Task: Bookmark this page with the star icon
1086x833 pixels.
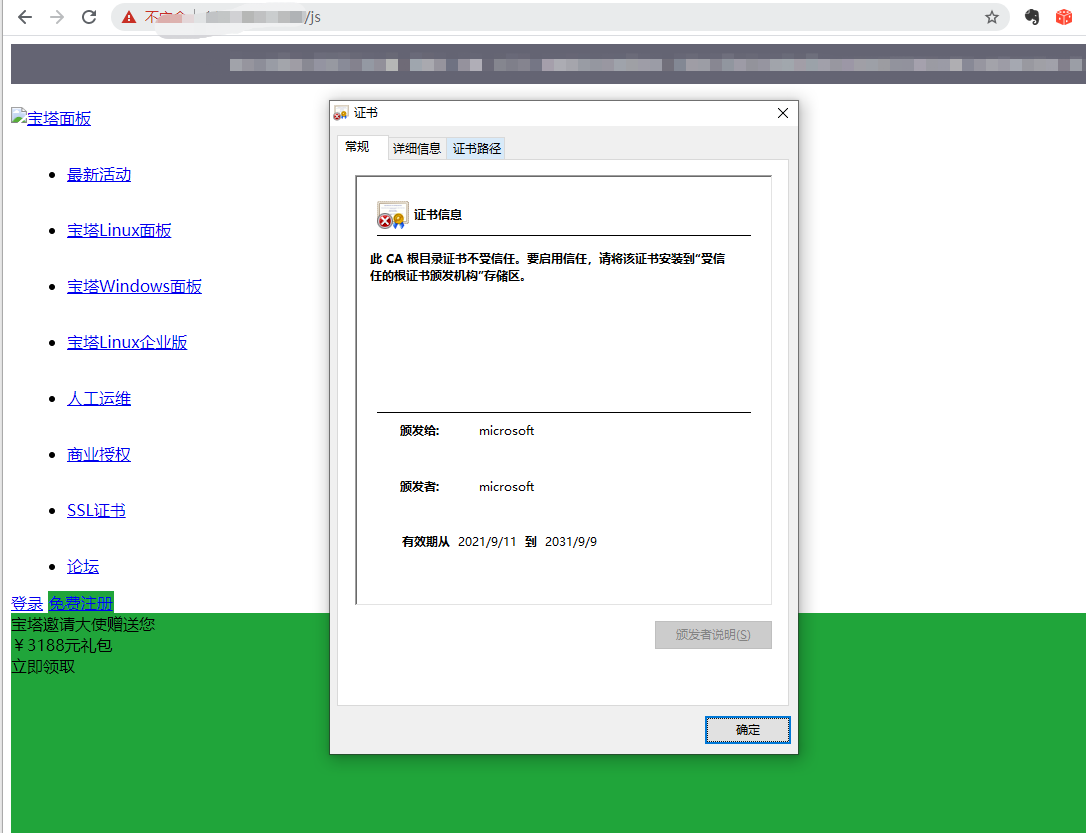Action: (x=992, y=17)
